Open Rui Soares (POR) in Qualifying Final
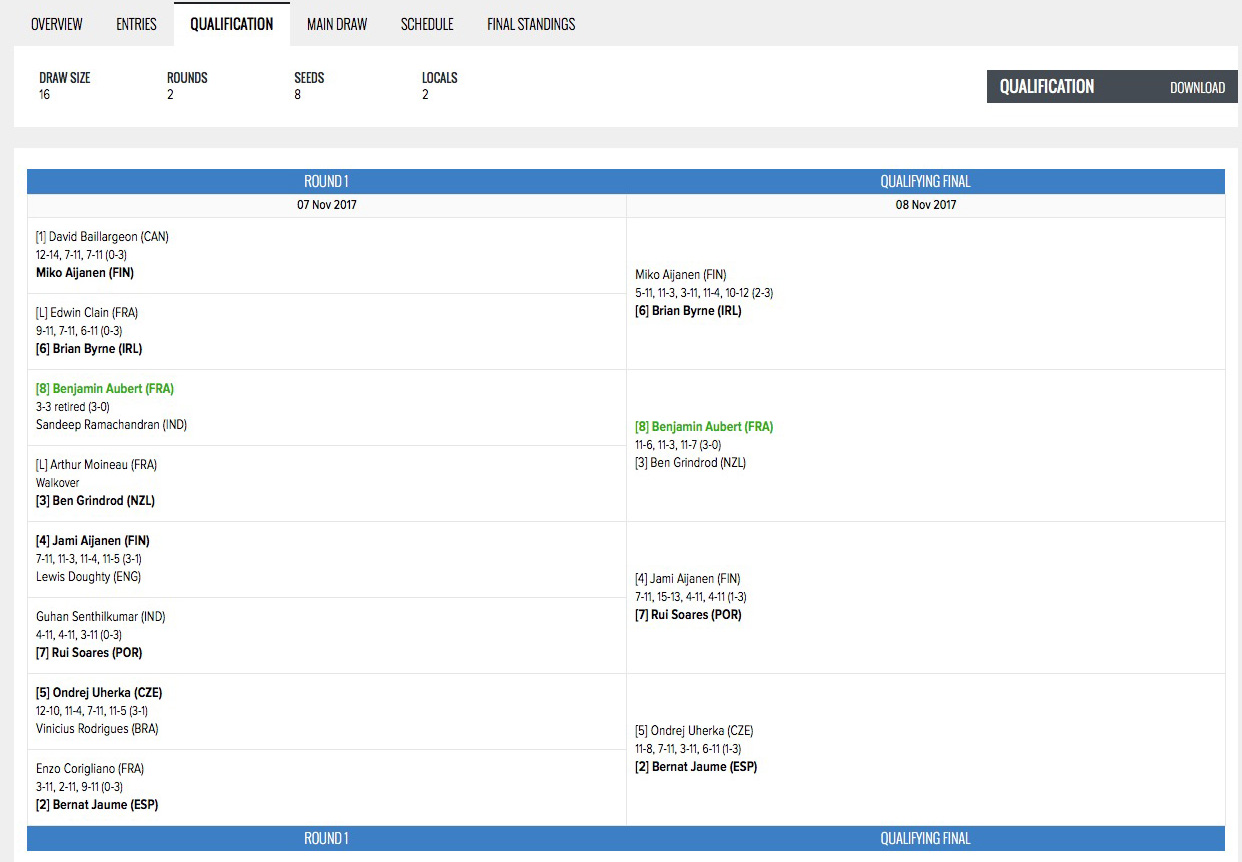The height and width of the screenshot is (862, 1242). (695, 615)
